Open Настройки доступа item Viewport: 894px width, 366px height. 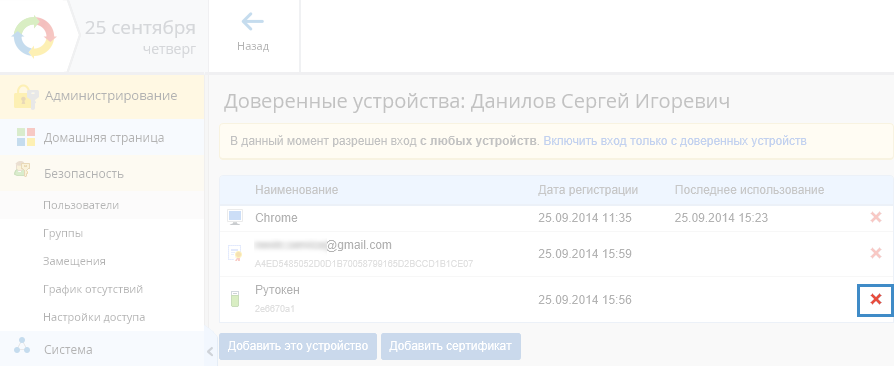coord(94,317)
